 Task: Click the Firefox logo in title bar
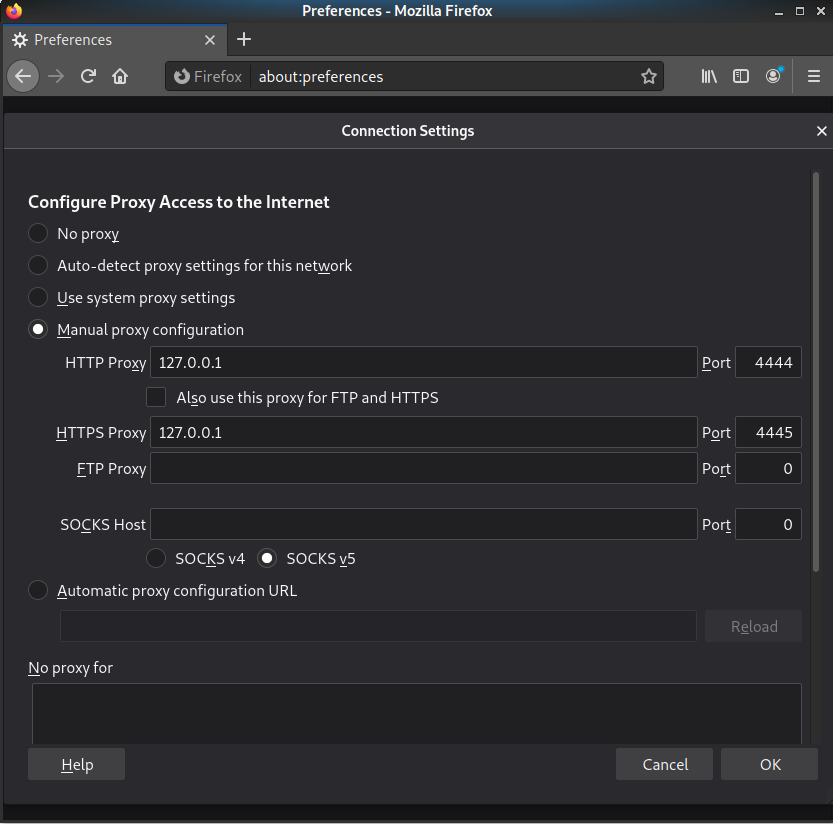(x=14, y=11)
